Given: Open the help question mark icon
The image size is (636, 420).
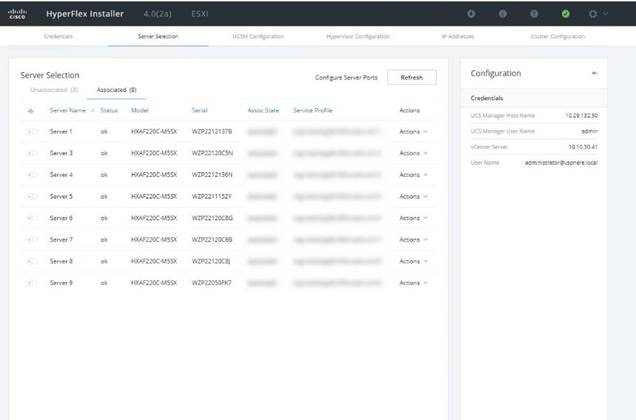Looking at the screenshot, I should point(534,14).
